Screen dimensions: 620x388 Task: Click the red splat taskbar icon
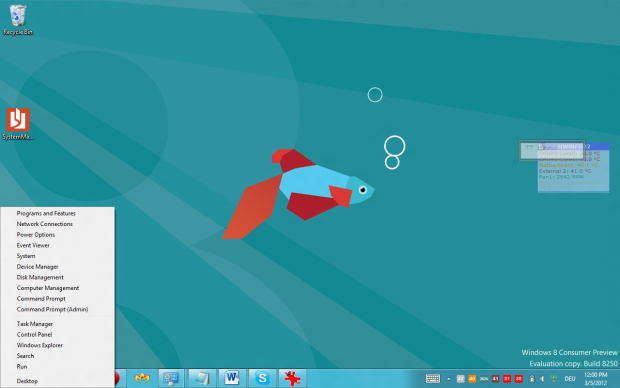[292, 379]
